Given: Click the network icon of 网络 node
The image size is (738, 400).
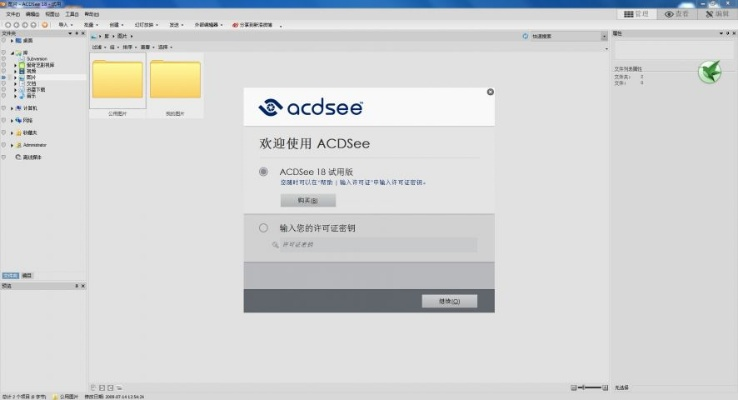Looking at the screenshot, I should (x=18, y=120).
